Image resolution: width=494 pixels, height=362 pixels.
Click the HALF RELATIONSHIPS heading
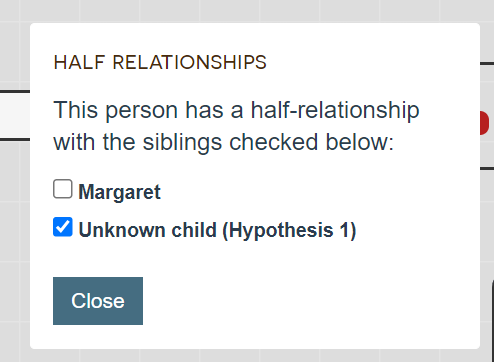[x=160, y=62]
